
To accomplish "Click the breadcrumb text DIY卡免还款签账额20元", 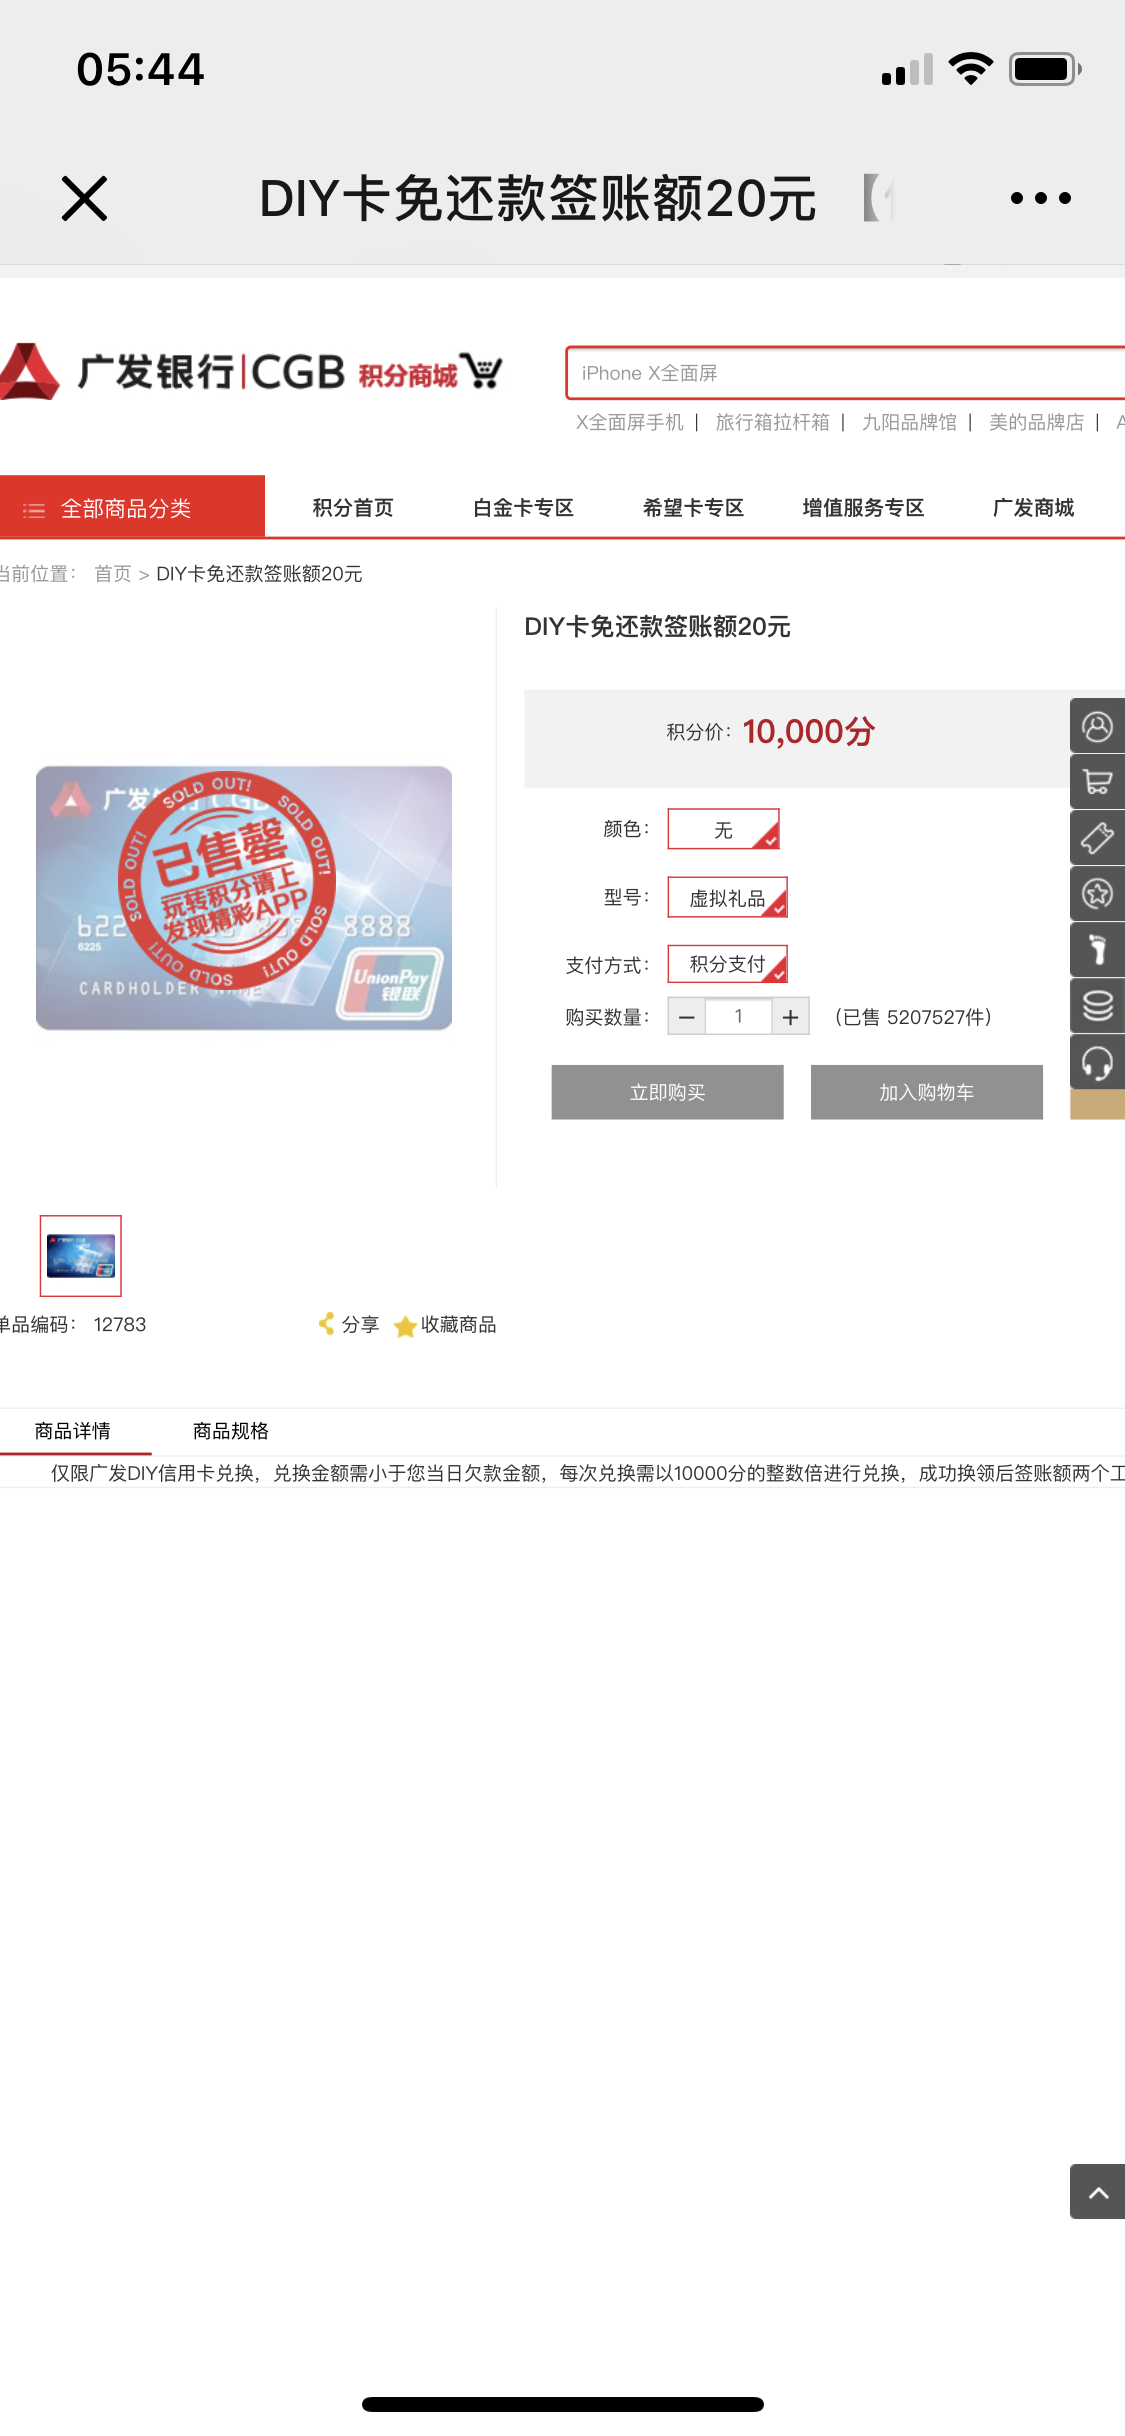I will pos(259,574).
